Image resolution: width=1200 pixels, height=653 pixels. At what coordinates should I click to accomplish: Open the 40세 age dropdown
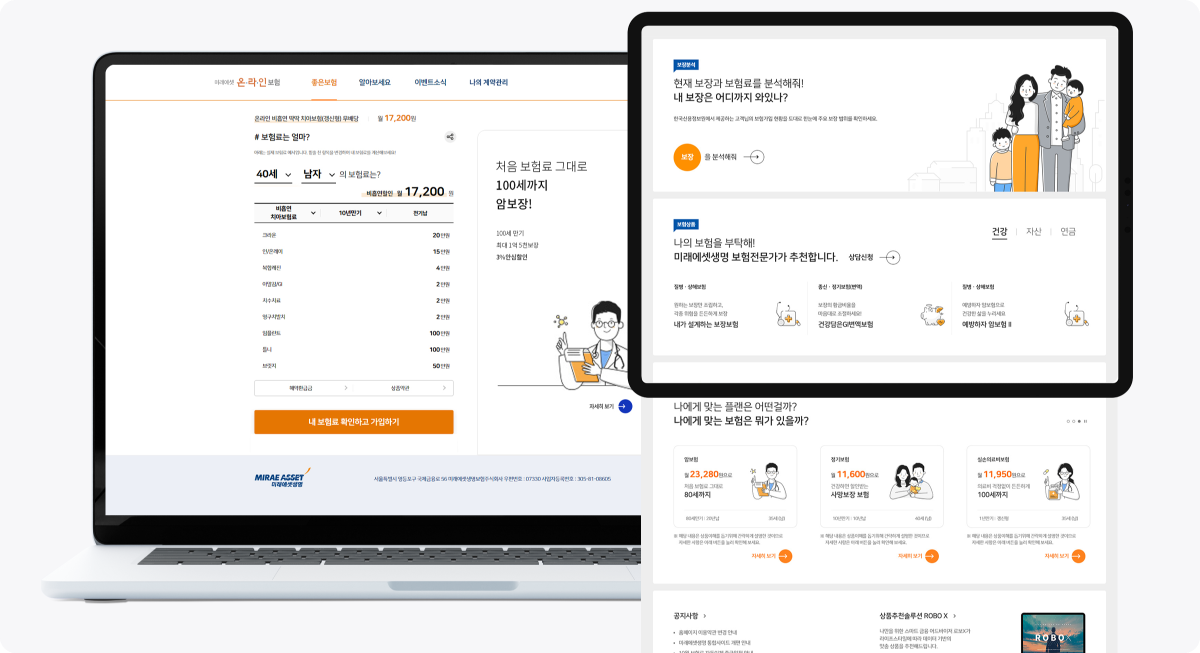pyautogui.click(x=274, y=174)
